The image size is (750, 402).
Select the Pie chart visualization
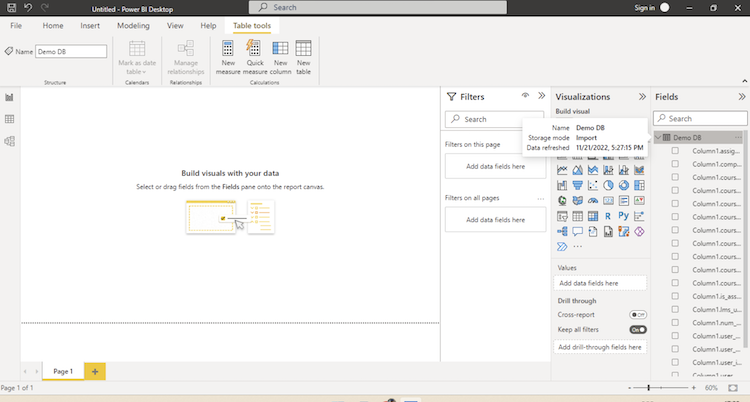click(x=608, y=185)
